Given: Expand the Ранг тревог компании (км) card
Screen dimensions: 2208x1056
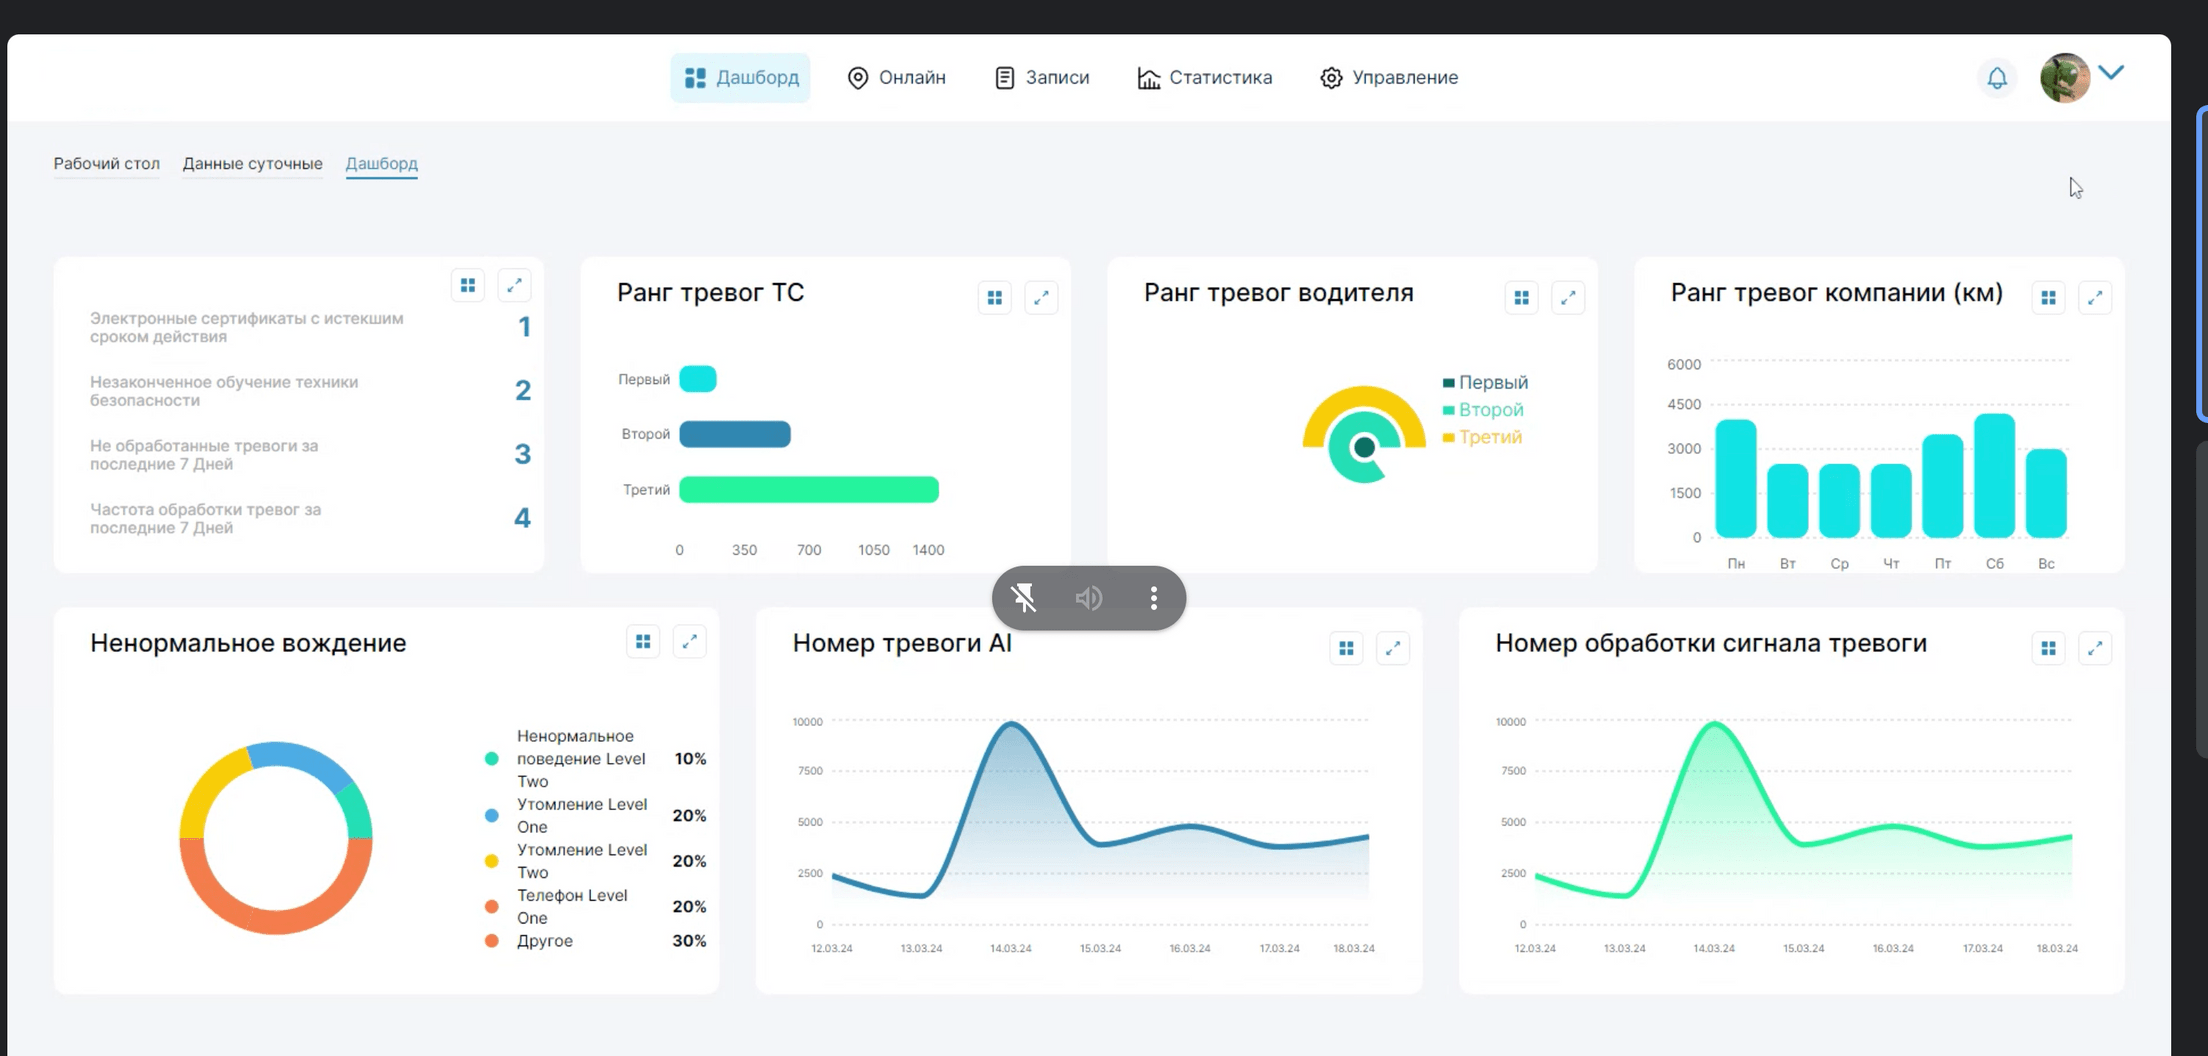Looking at the screenshot, I should (x=2095, y=297).
